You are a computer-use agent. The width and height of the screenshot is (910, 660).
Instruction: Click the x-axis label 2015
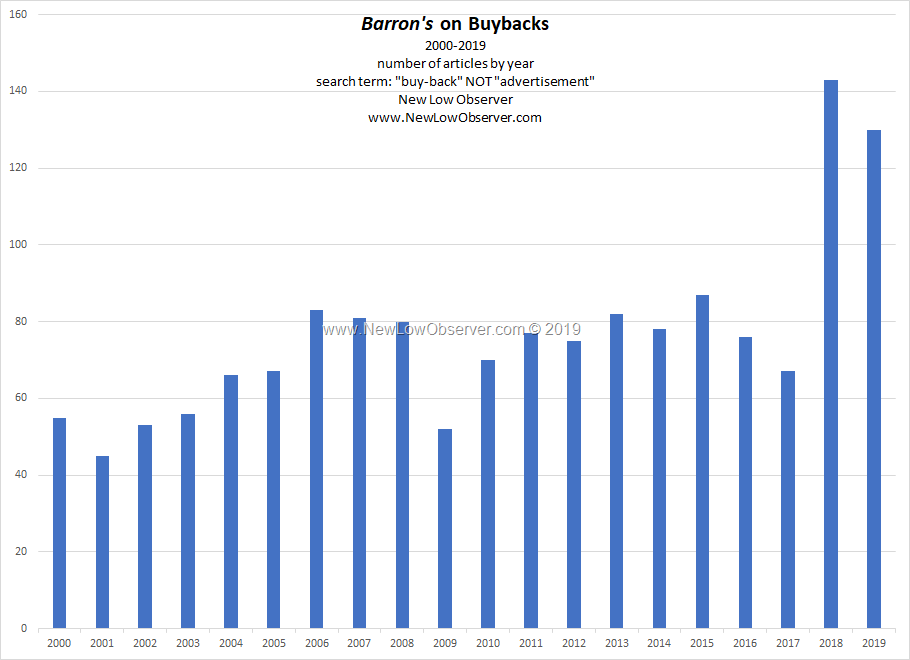[x=702, y=643]
